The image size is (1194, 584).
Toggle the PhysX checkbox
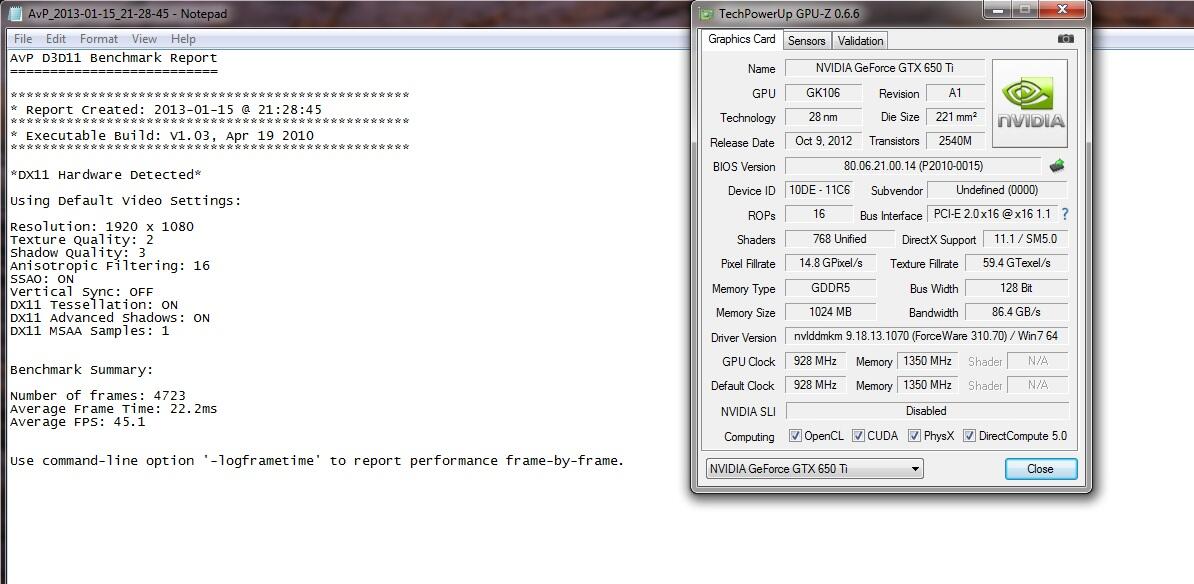[914, 436]
